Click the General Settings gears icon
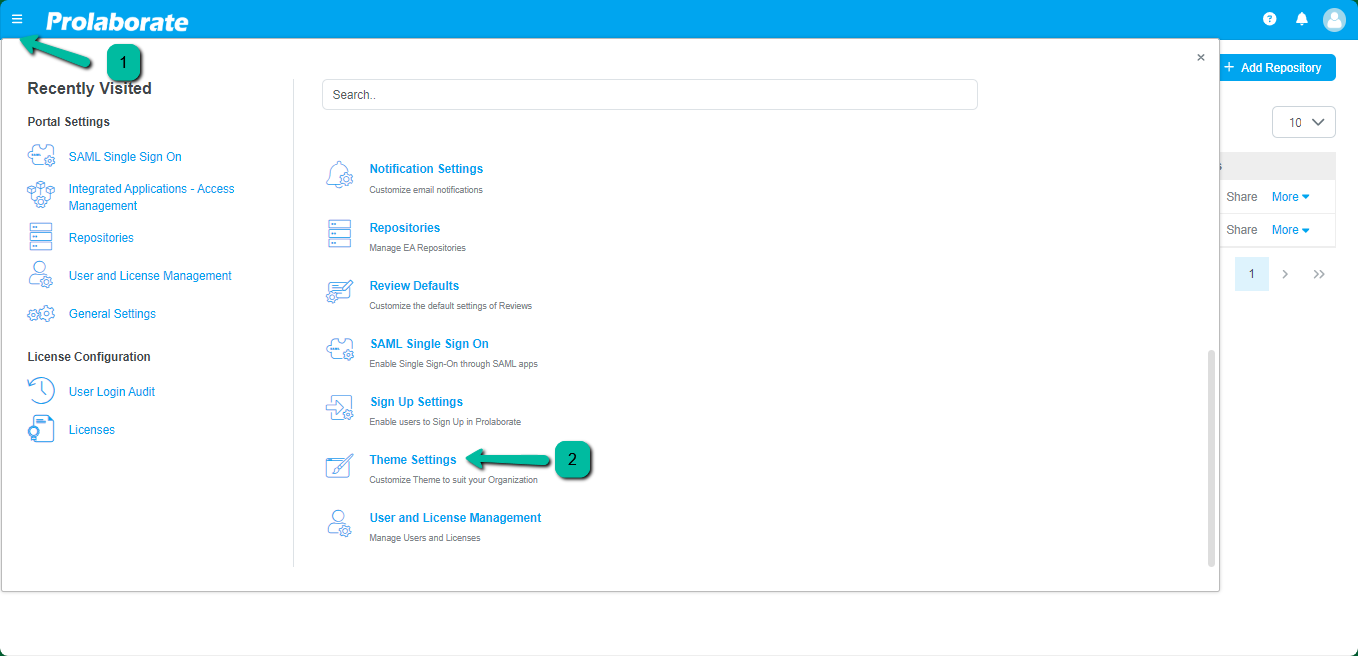Image resolution: width=1358 pixels, height=656 pixels. pyautogui.click(x=41, y=314)
